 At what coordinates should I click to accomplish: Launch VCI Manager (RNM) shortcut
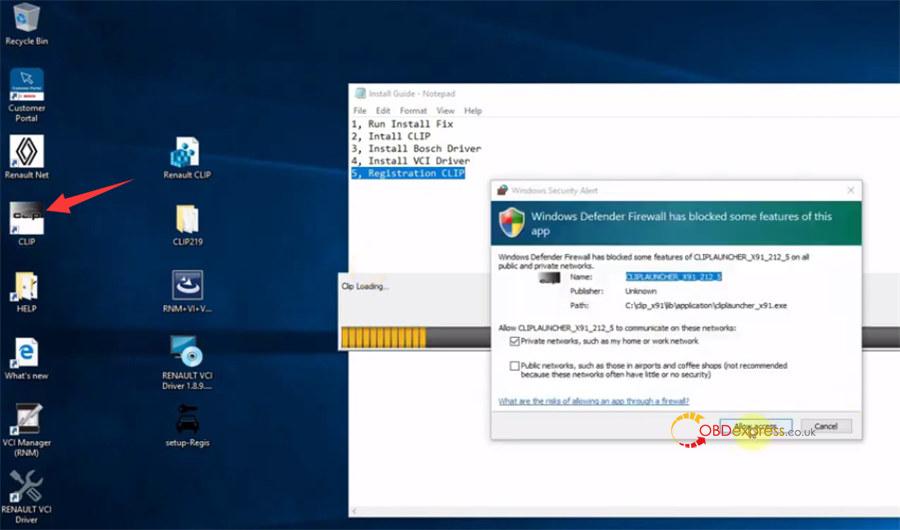[26, 431]
